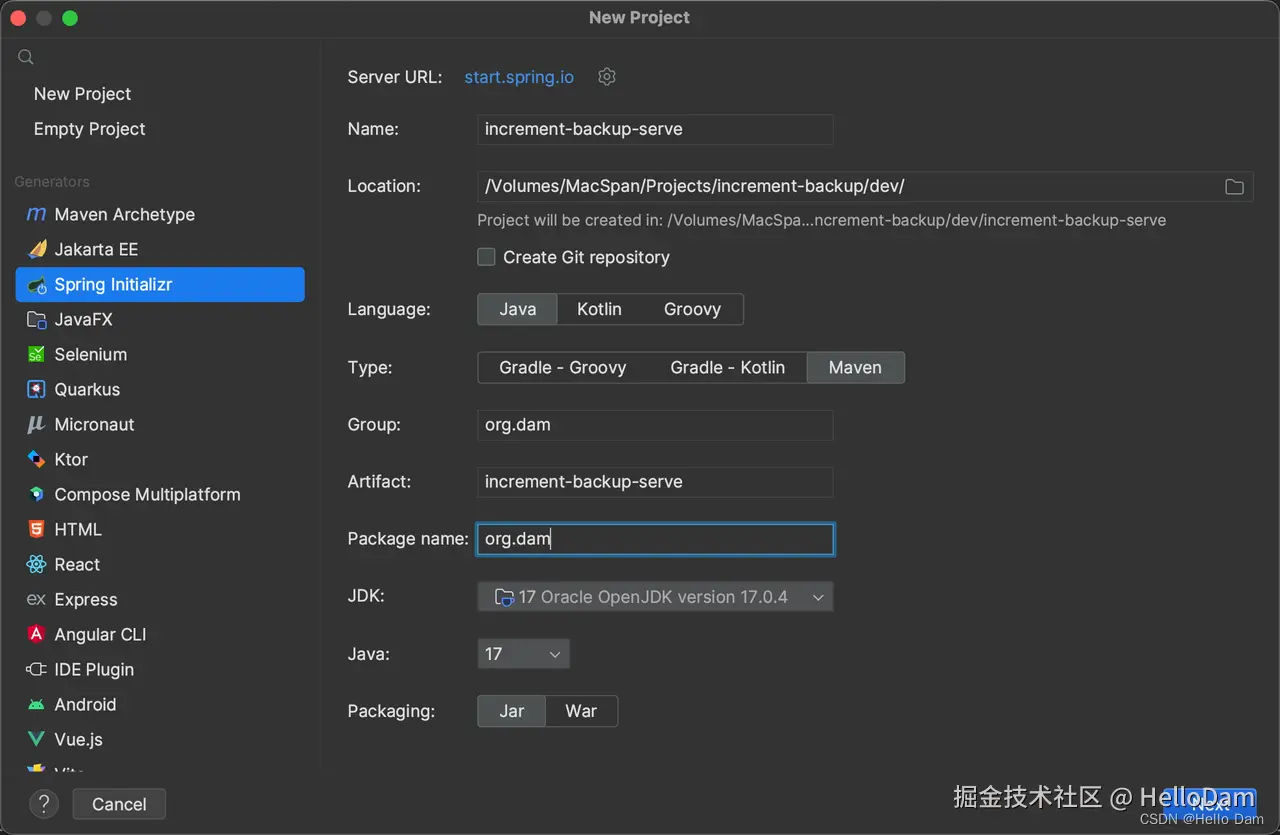
Task: Click the Express ex icon
Action: [36, 599]
